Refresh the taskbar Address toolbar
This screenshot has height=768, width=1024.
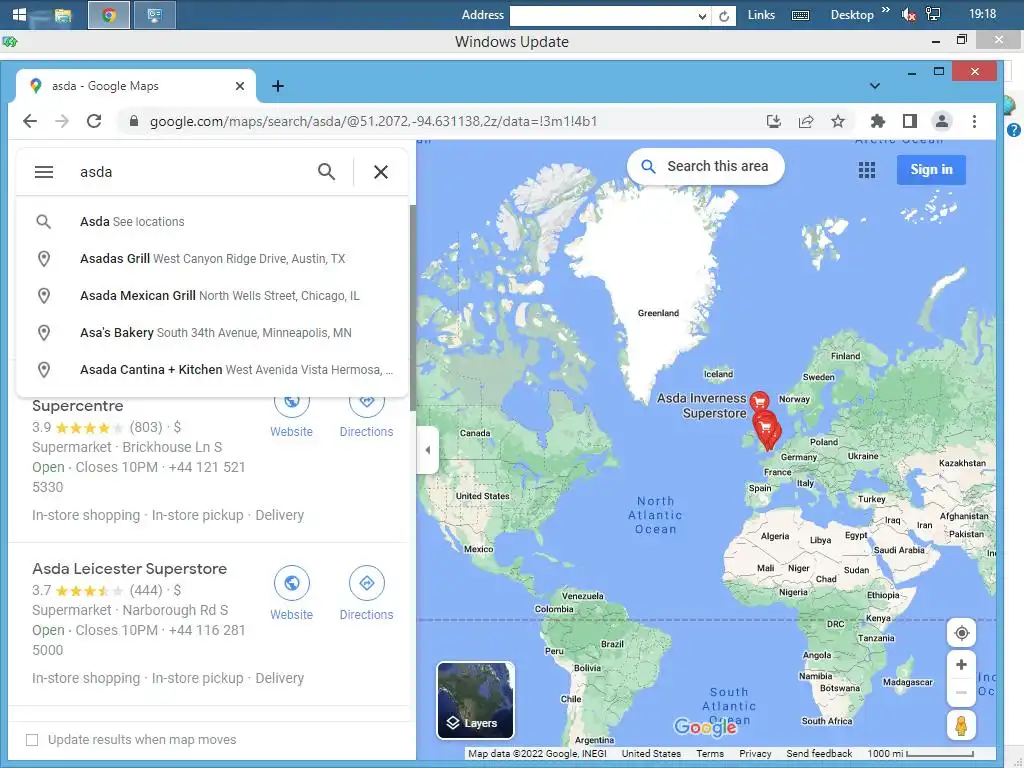coord(724,16)
